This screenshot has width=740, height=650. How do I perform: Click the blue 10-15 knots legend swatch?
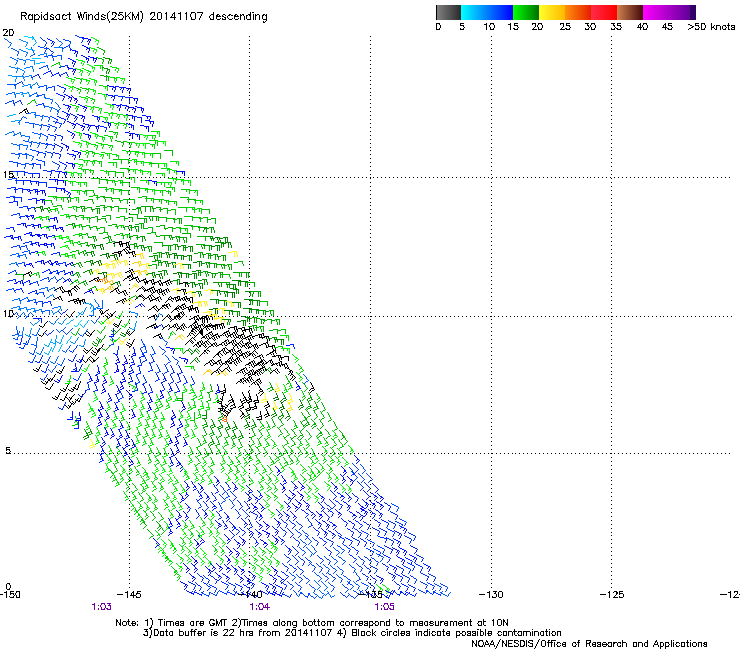500,12
